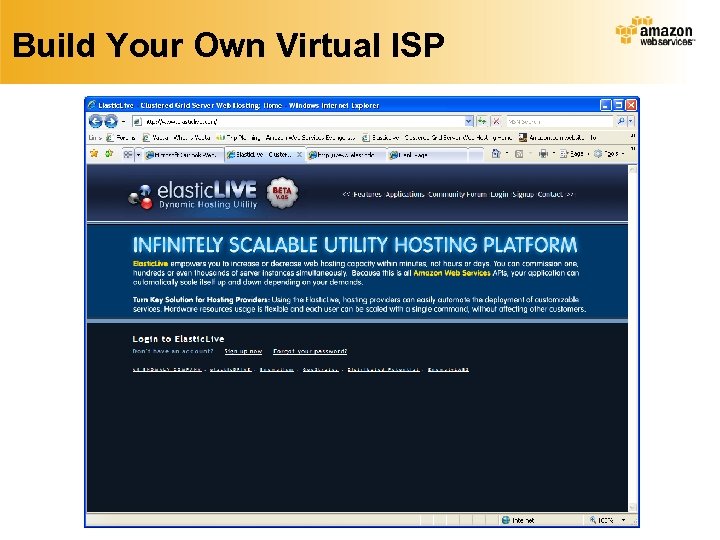The width and height of the screenshot is (720, 540).
Task: Expand the address bar history dropdown
Action: tap(469, 121)
